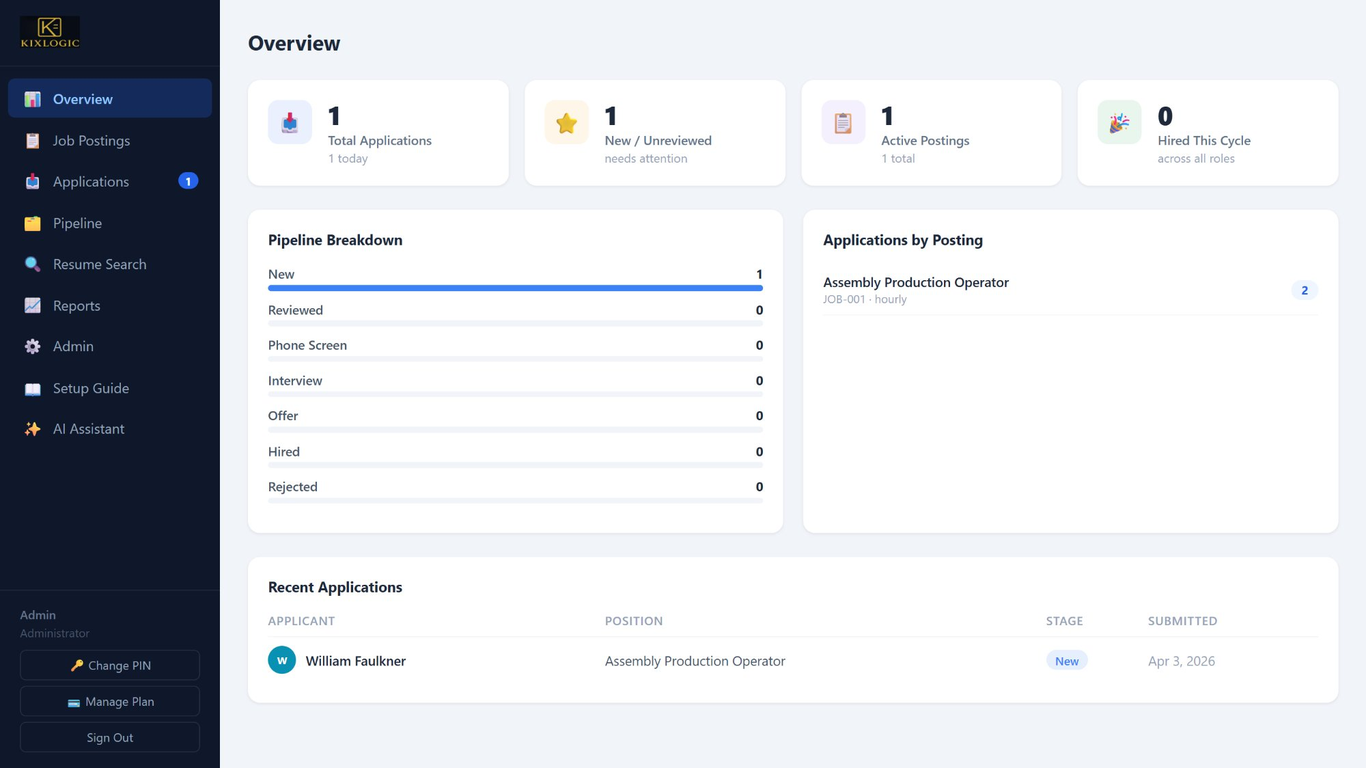
Task: Click the Offer stage label
Action: (x=283, y=416)
